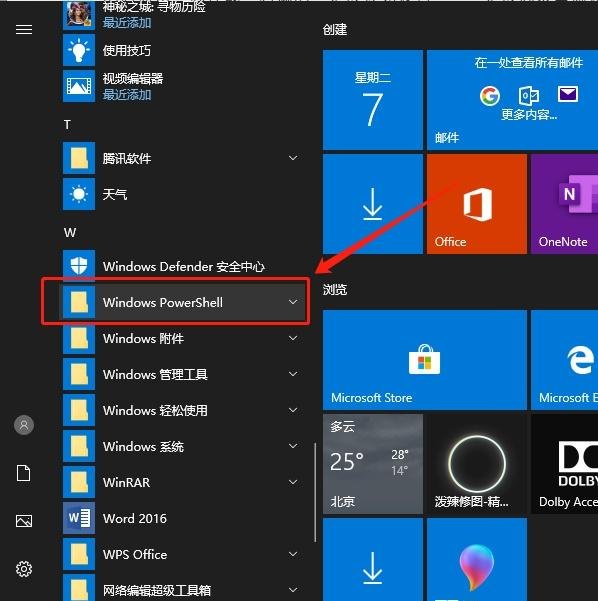Expand the WPS Office chevron
The height and width of the screenshot is (601, 598).
(x=293, y=554)
